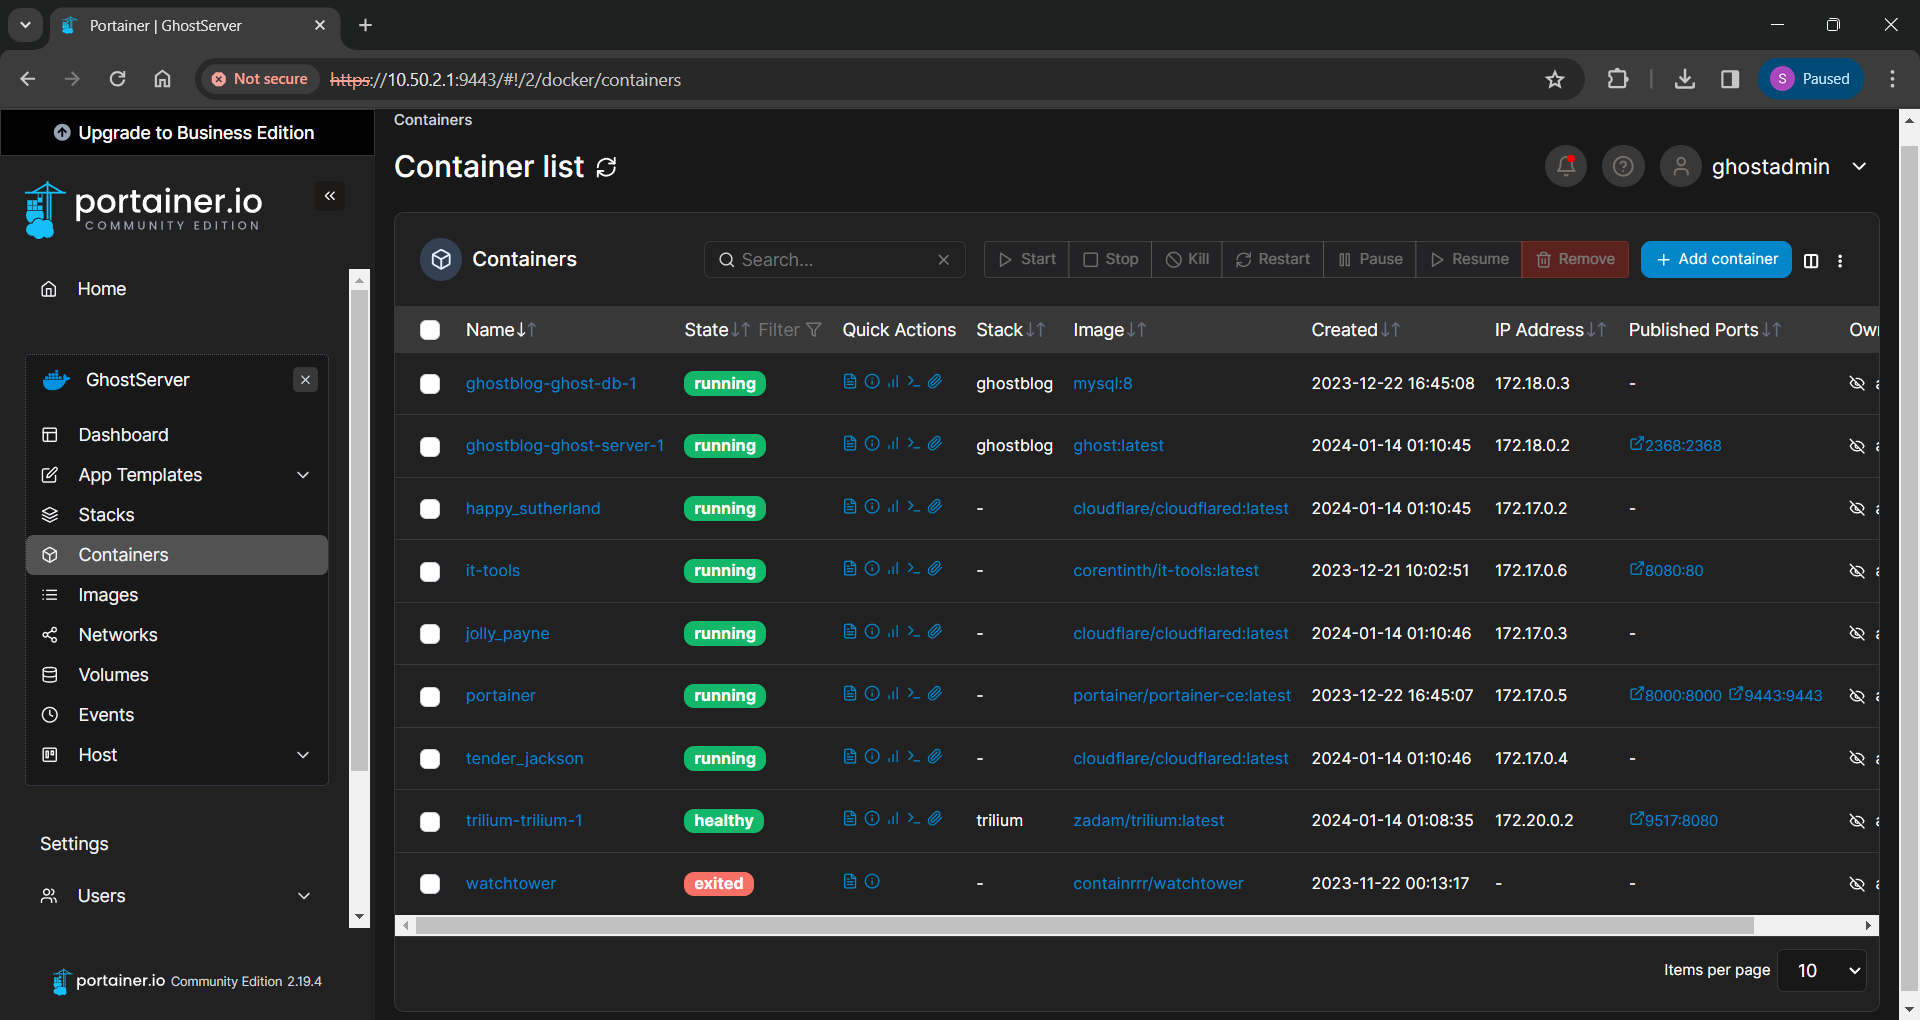Click Upgrade to Business Edition

(x=186, y=133)
